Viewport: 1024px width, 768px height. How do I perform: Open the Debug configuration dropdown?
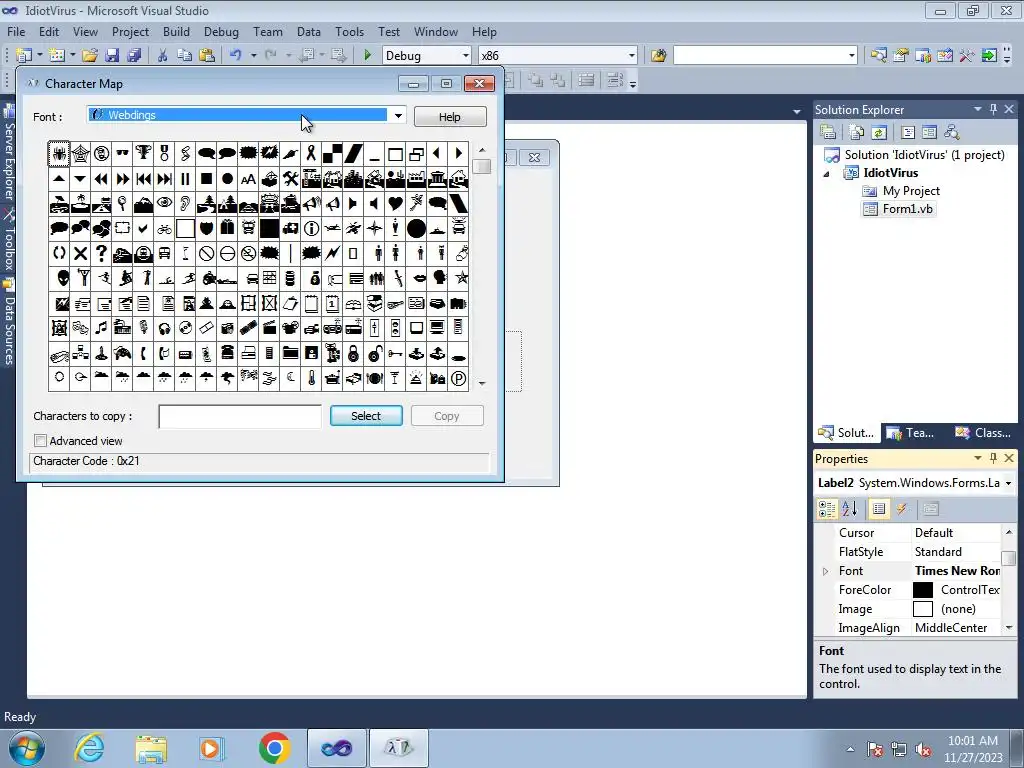465,56
